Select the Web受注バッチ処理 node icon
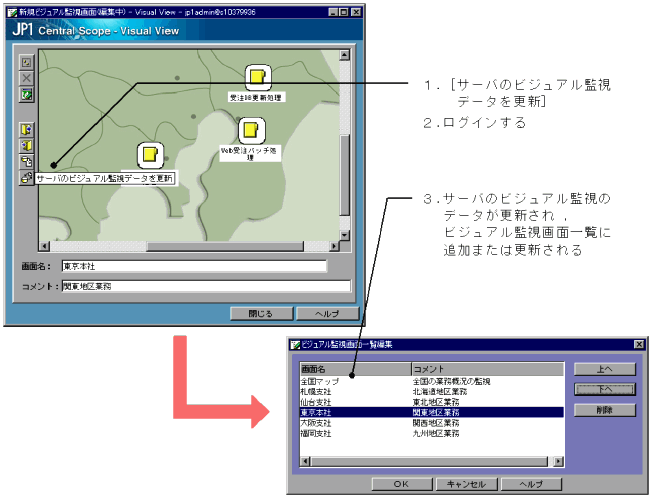This screenshot has height=498, width=651. pyautogui.click(x=252, y=130)
